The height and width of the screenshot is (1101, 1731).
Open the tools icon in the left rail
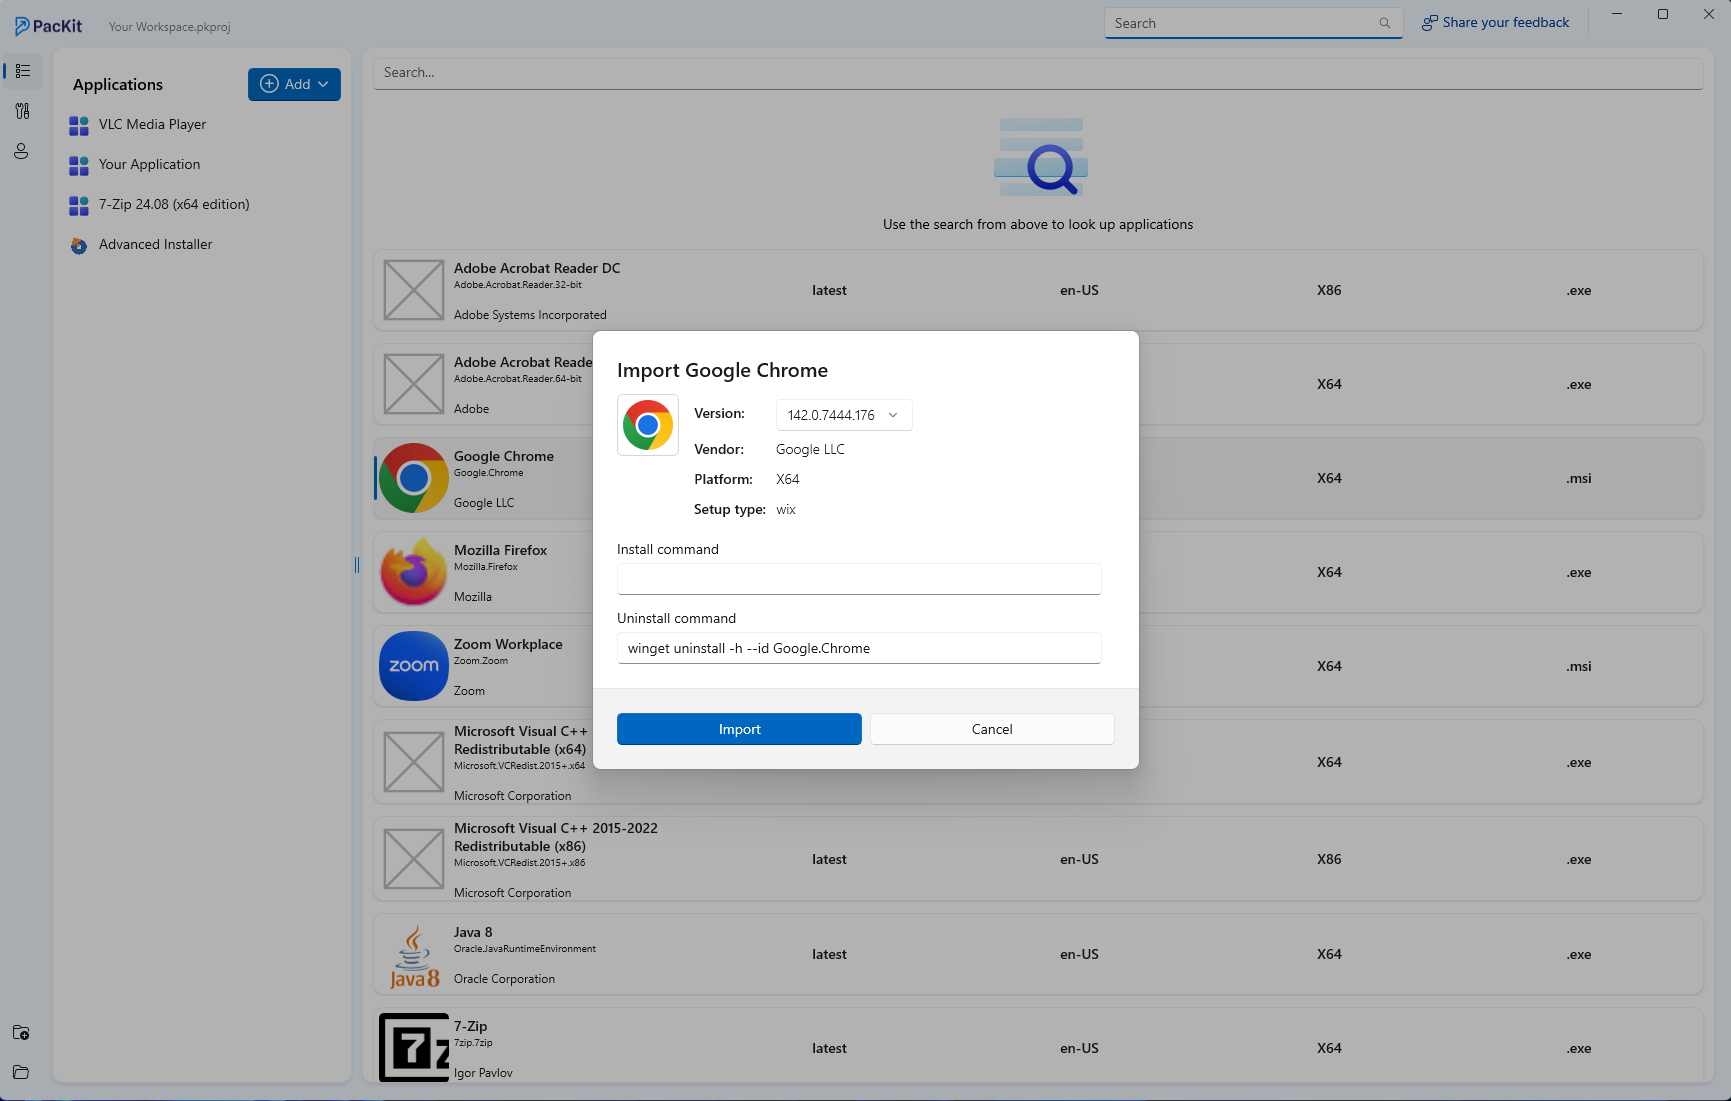click(x=22, y=111)
